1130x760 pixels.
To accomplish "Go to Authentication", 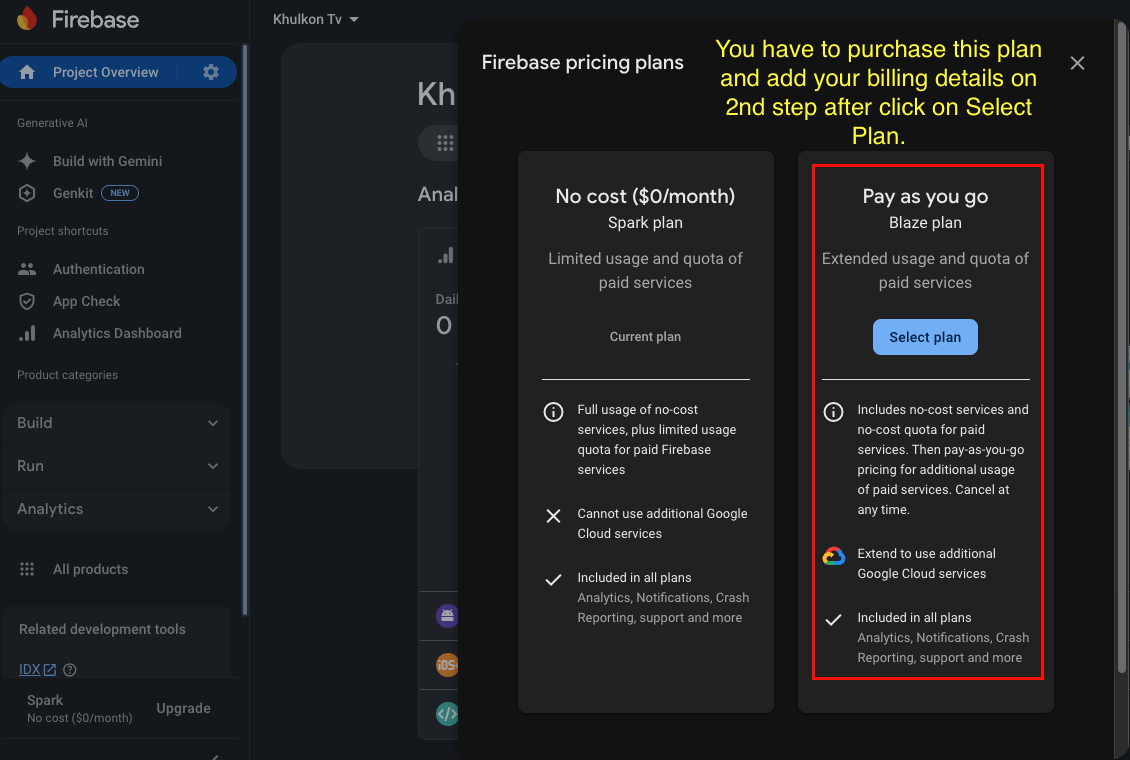I will [x=99, y=269].
